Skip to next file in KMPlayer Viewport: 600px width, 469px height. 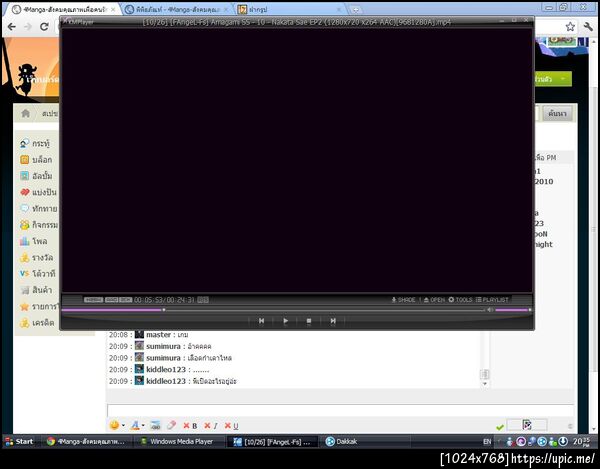(x=333, y=321)
